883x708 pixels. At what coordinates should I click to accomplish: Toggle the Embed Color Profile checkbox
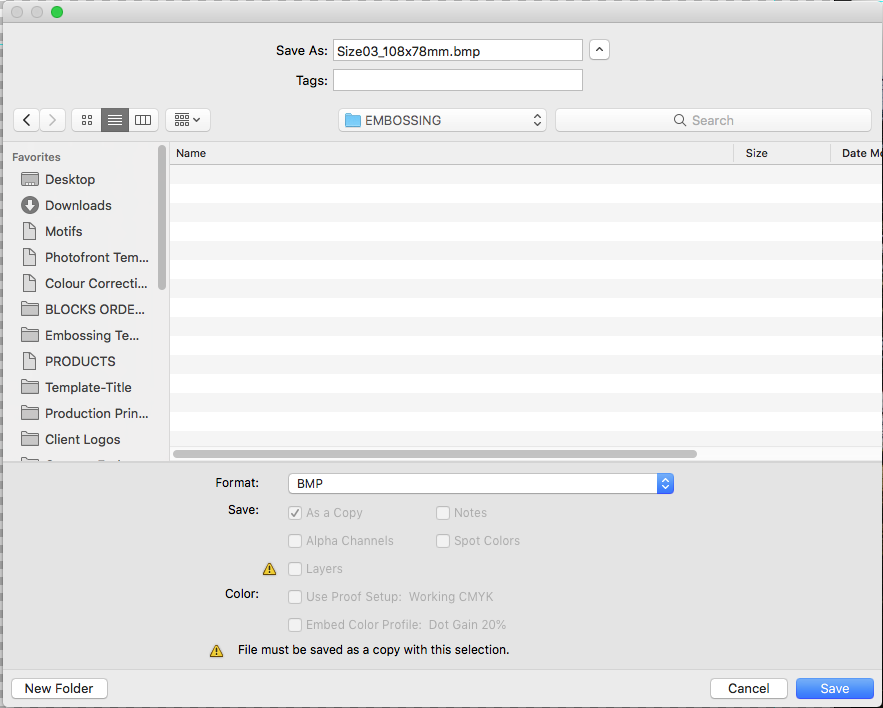[295, 625]
